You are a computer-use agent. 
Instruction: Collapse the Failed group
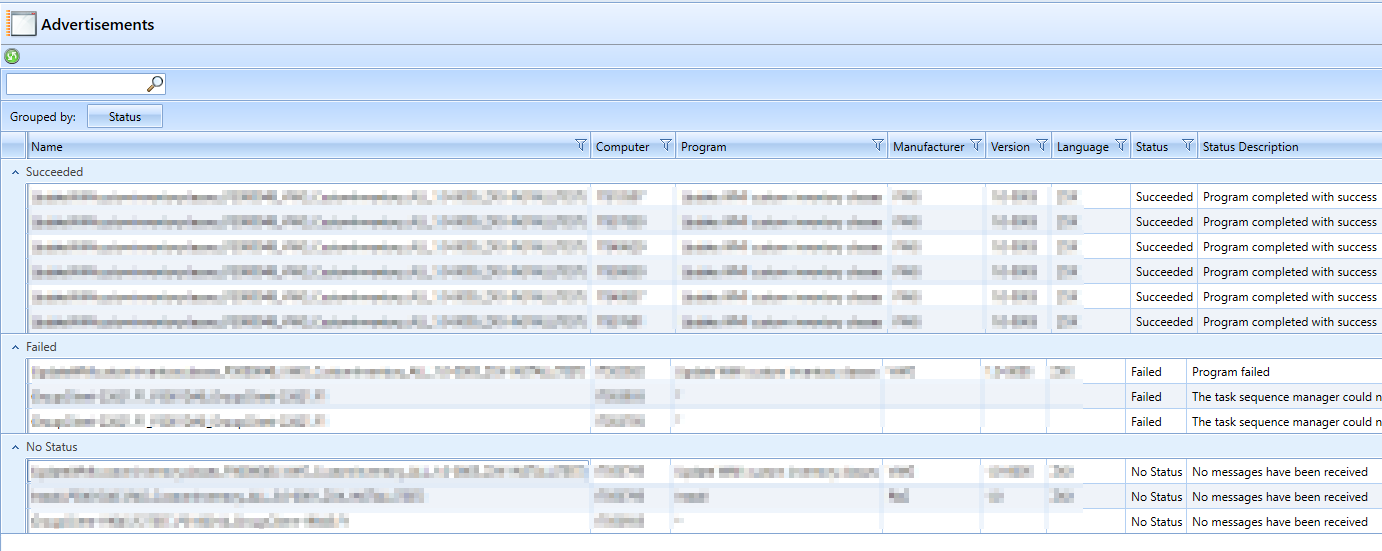(15, 347)
